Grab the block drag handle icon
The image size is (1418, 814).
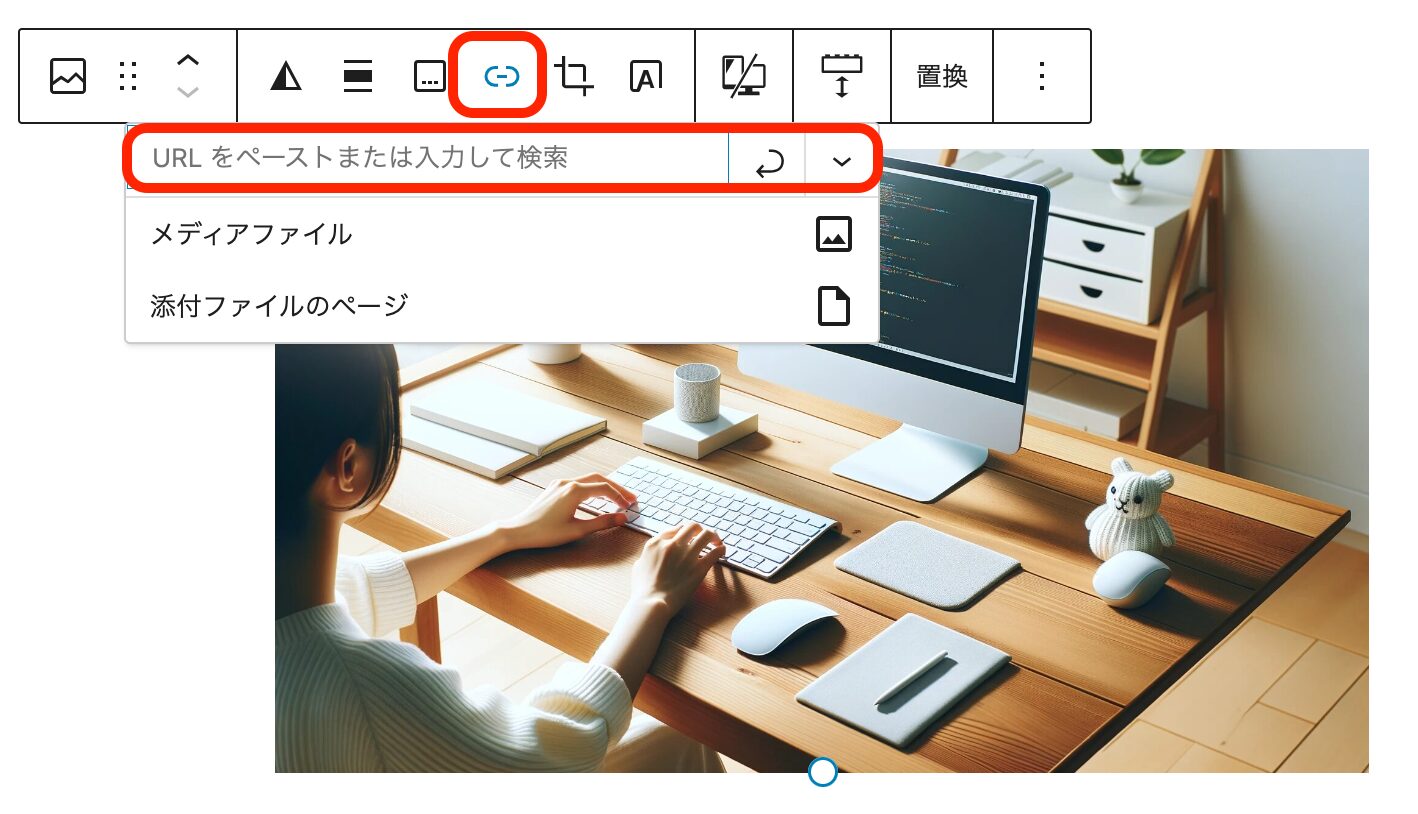(x=128, y=76)
